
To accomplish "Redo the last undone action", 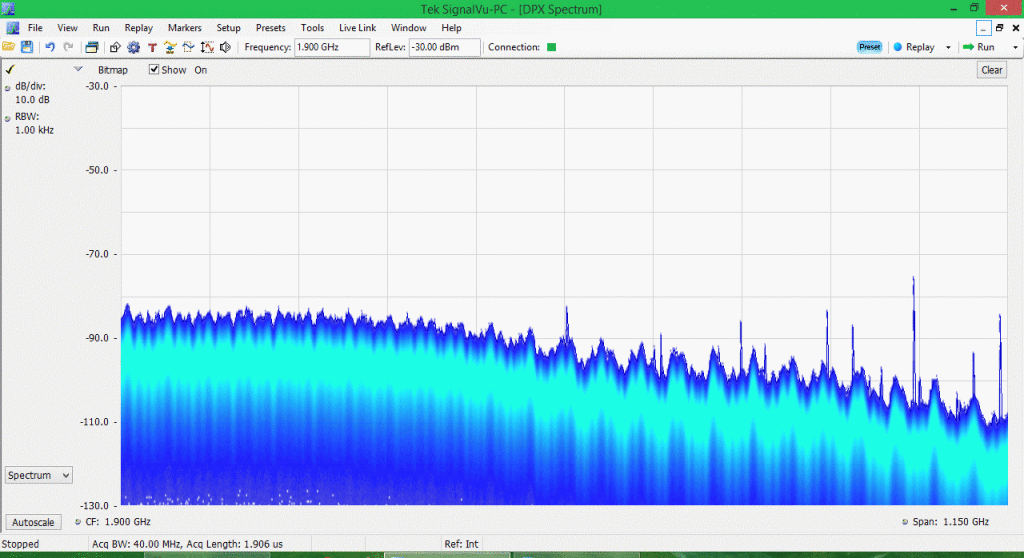I will point(68,47).
